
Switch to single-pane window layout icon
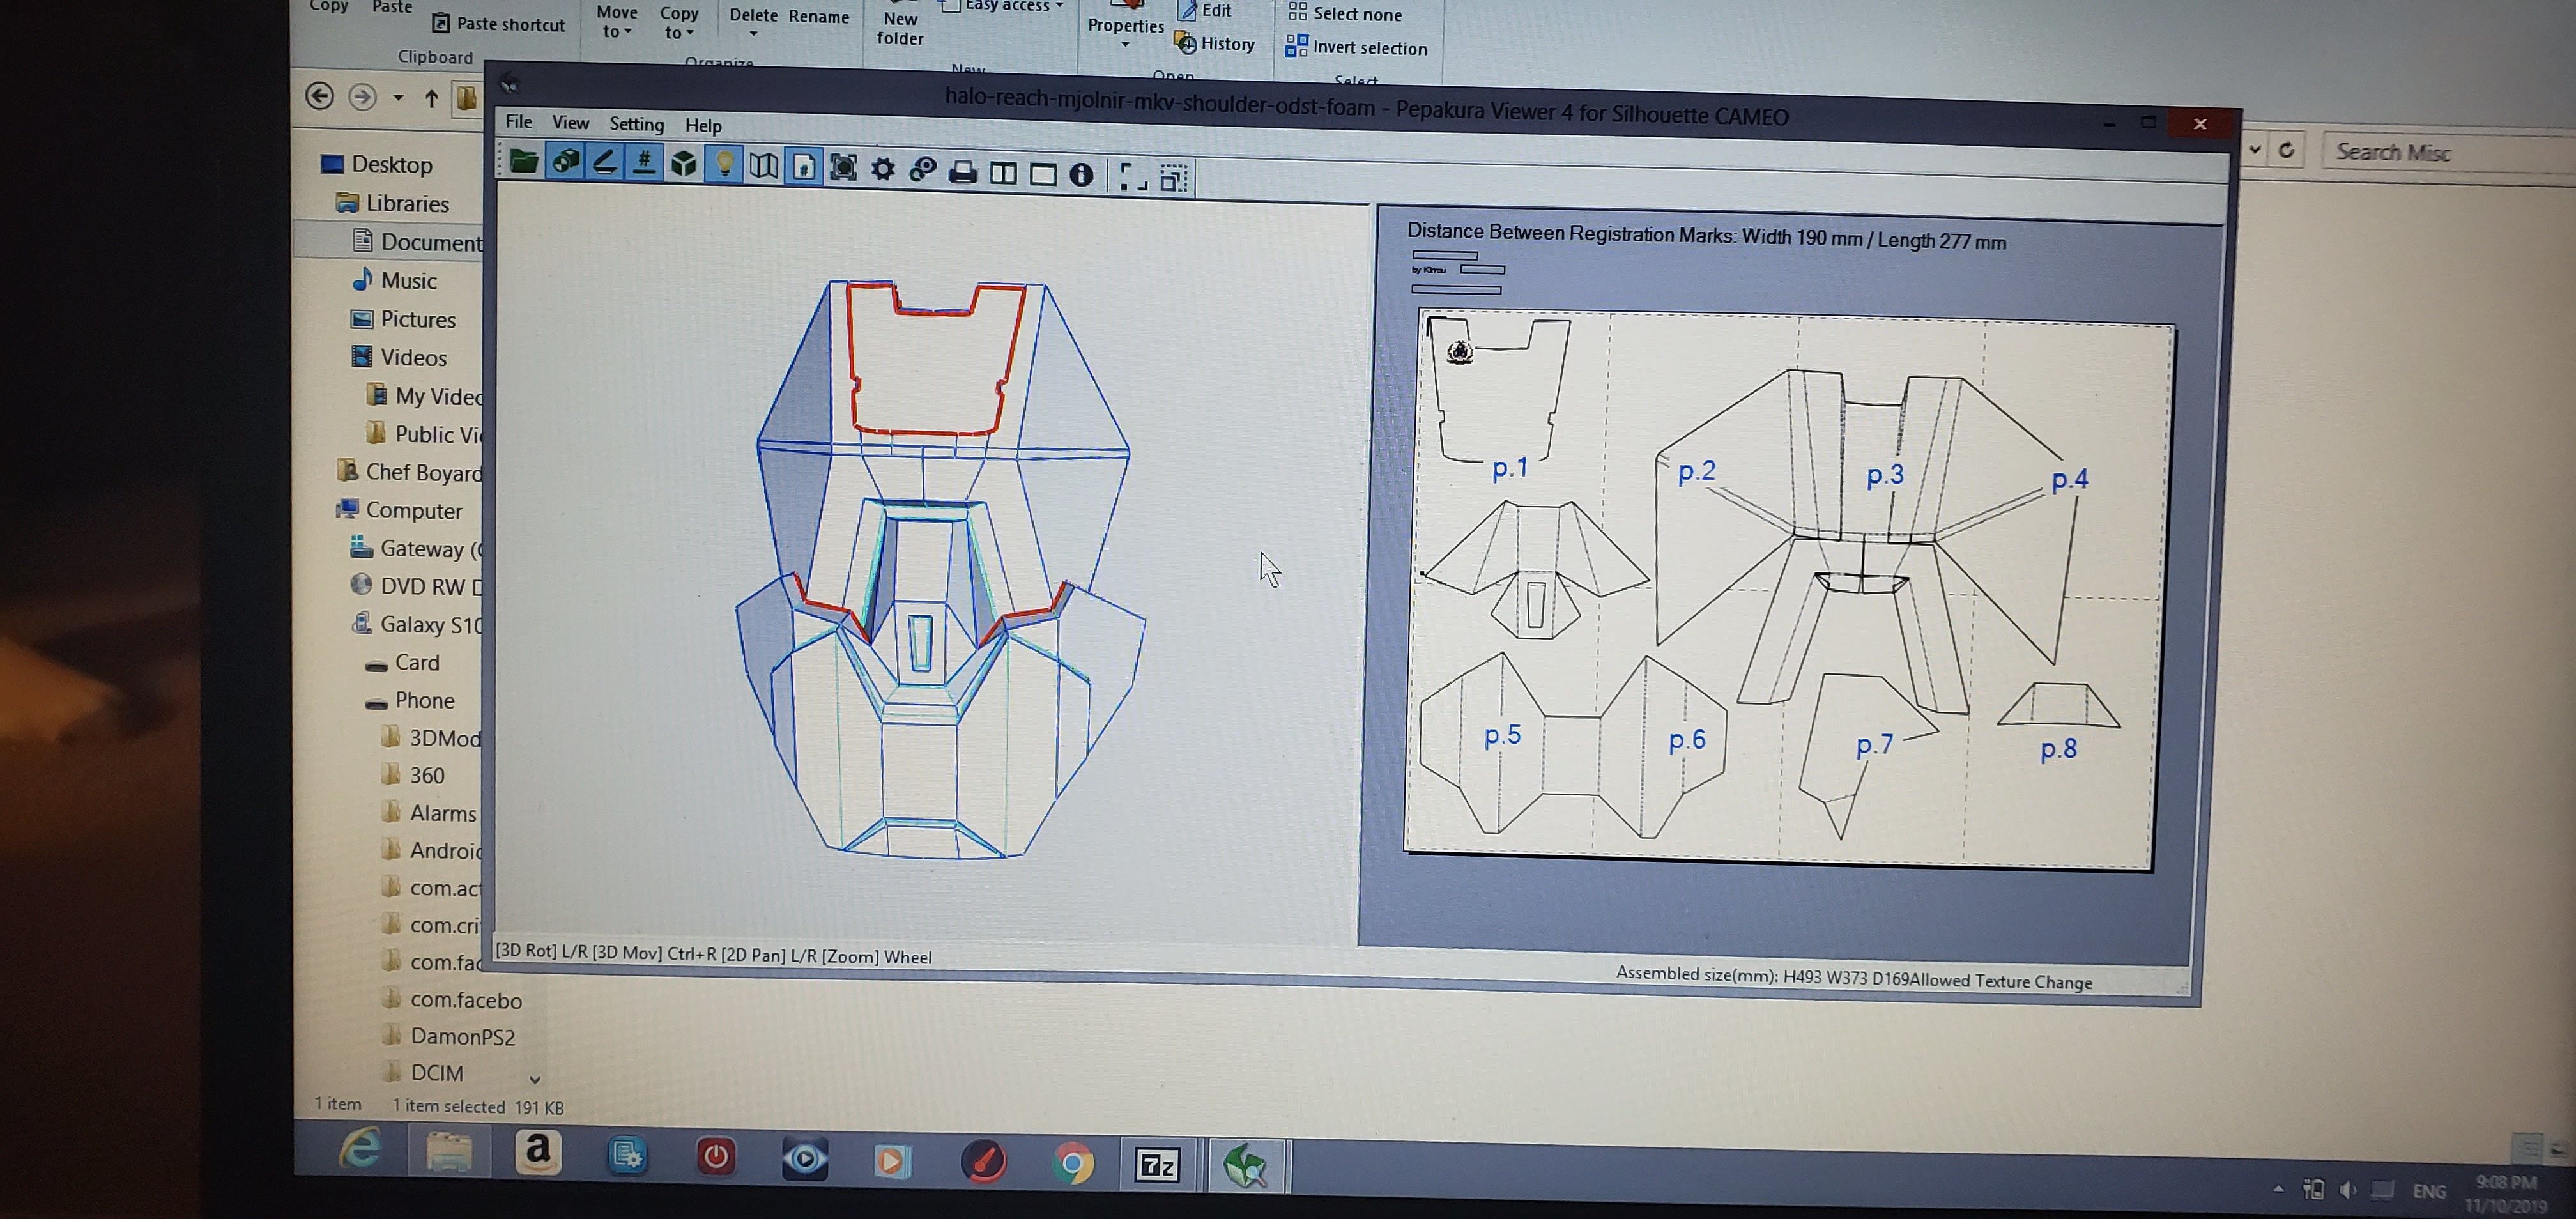point(1043,175)
